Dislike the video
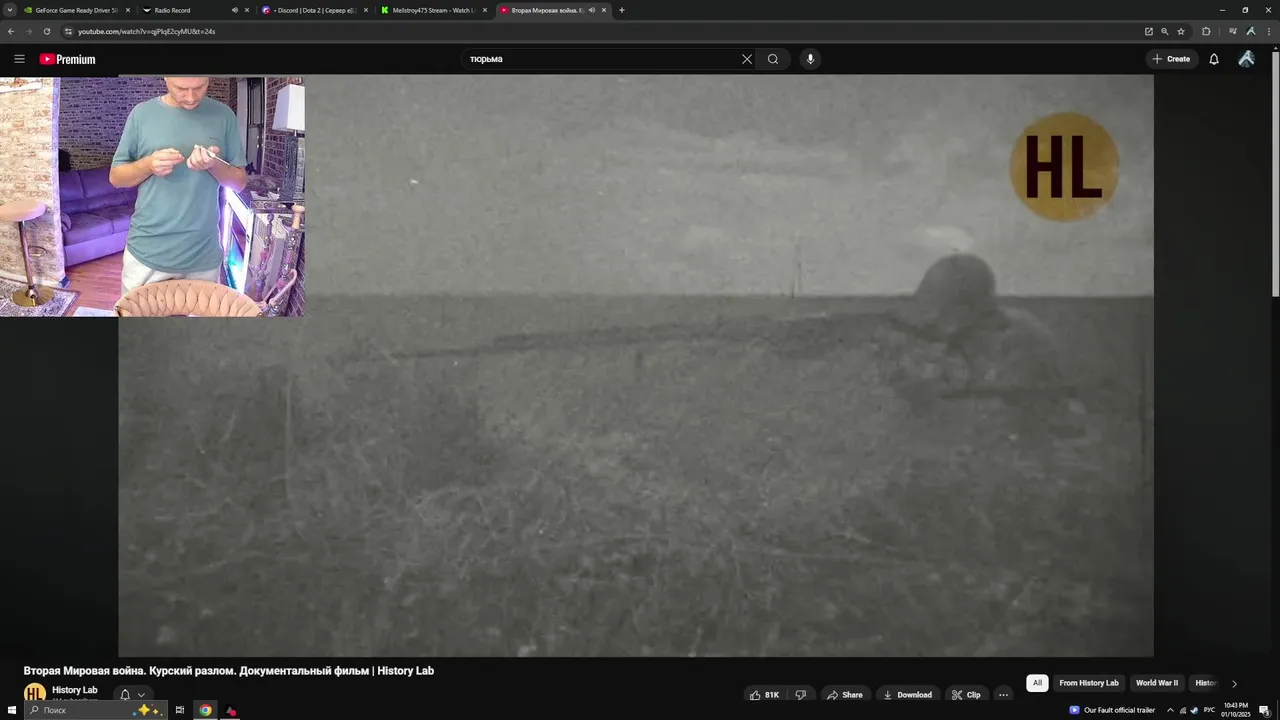The height and width of the screenshot is (720, 1280). 800,695
